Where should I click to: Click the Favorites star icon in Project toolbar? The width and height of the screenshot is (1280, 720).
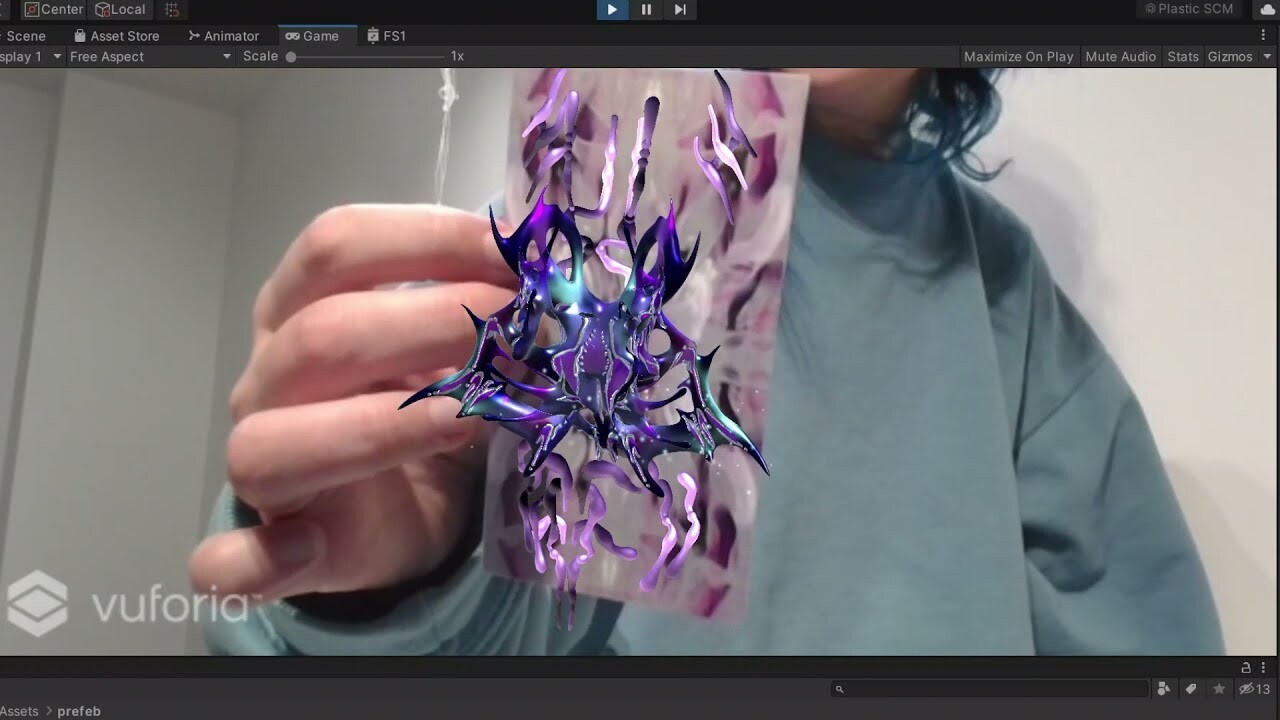click(x=1218, y=688)
